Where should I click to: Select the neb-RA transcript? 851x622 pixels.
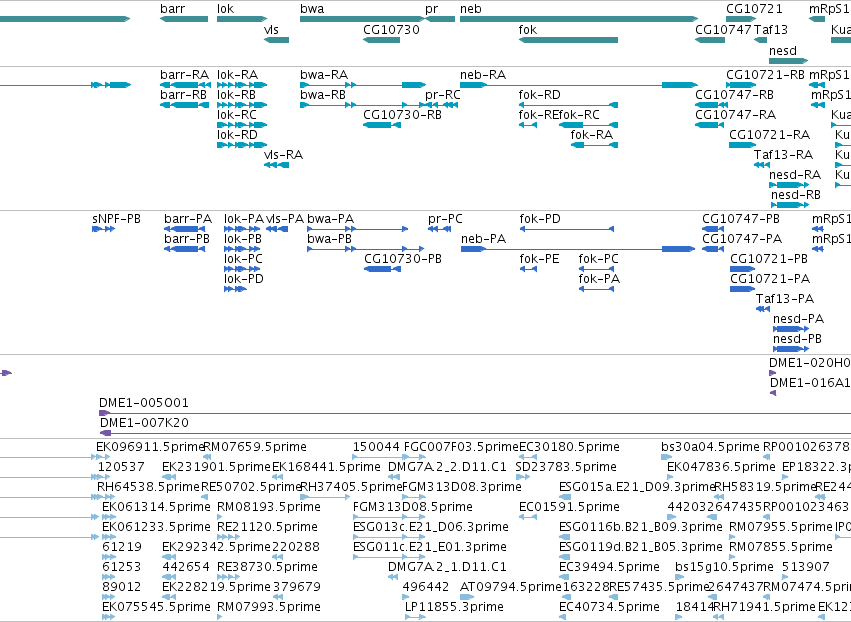tap(579, 85)
